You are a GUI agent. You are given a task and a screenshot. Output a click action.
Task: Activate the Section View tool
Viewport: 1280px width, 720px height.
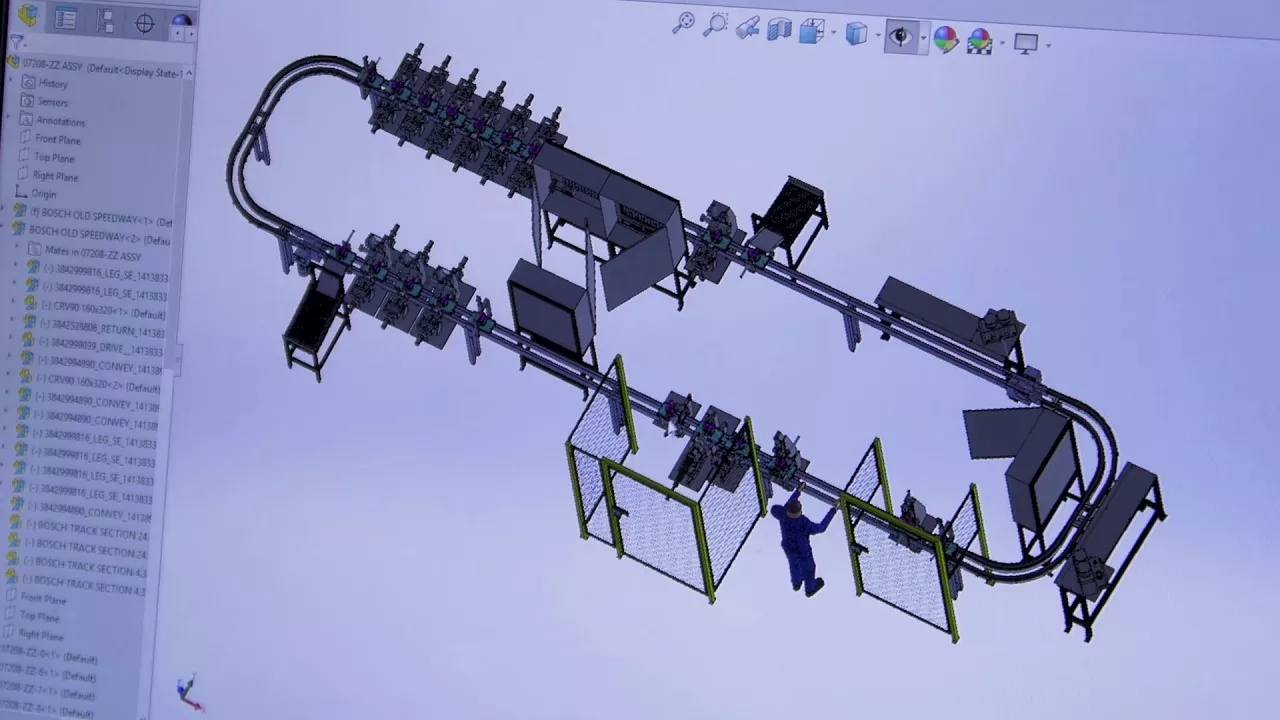pyautogui.click(x=780, y=30)
